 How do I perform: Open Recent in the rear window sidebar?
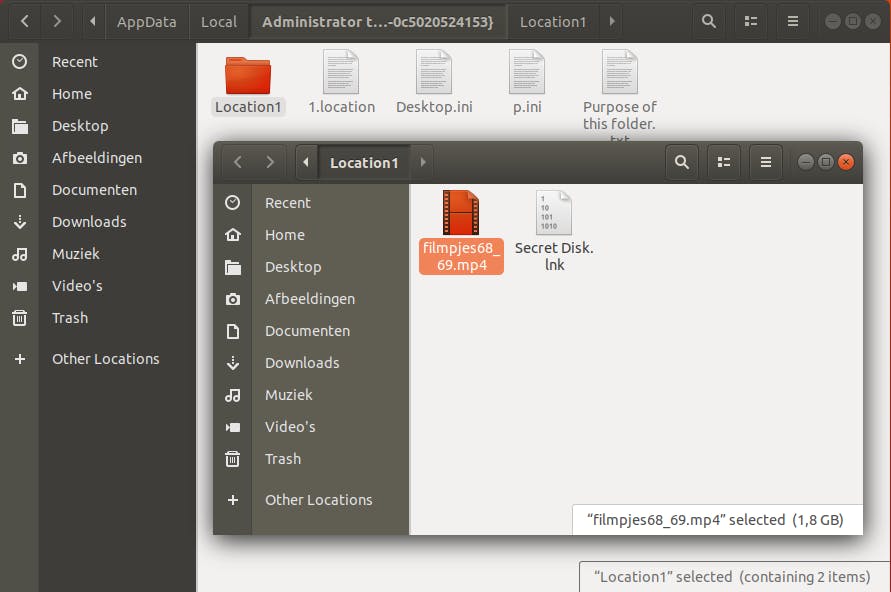(97, 62)
